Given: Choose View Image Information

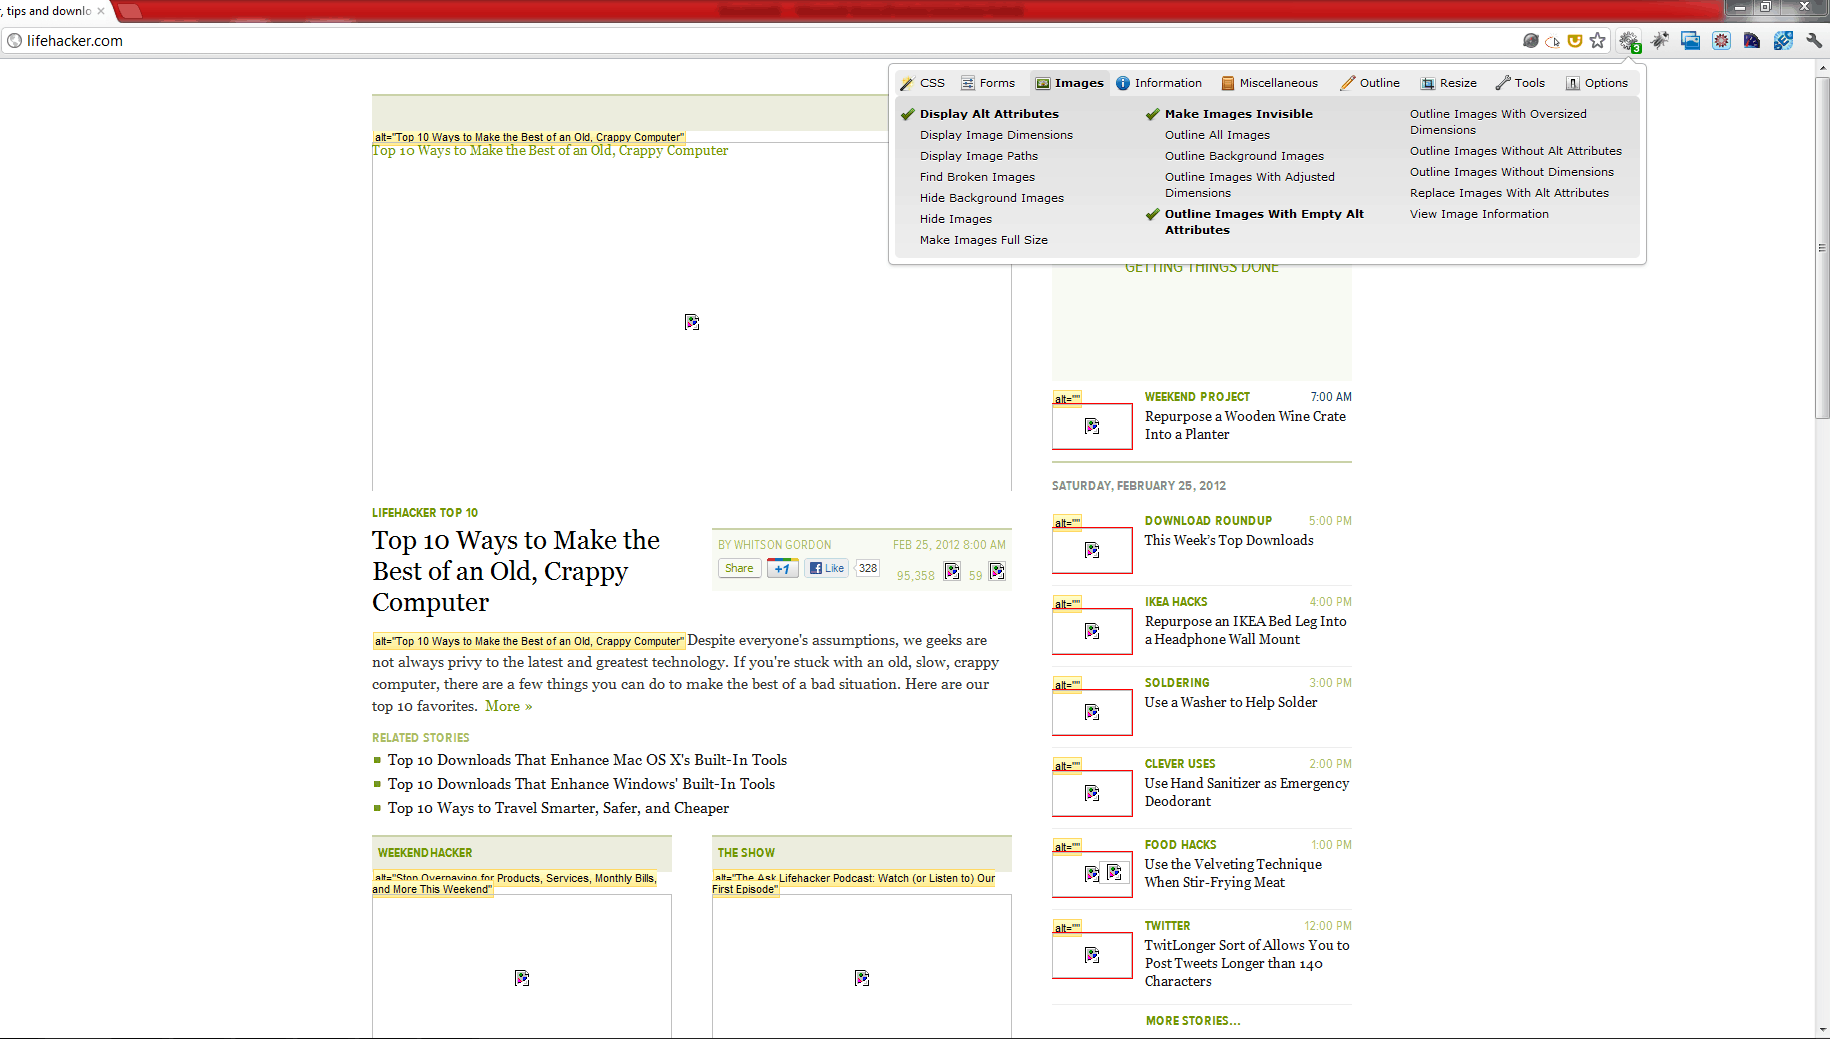Looking at the screenshot, I should click(1479, 214).
